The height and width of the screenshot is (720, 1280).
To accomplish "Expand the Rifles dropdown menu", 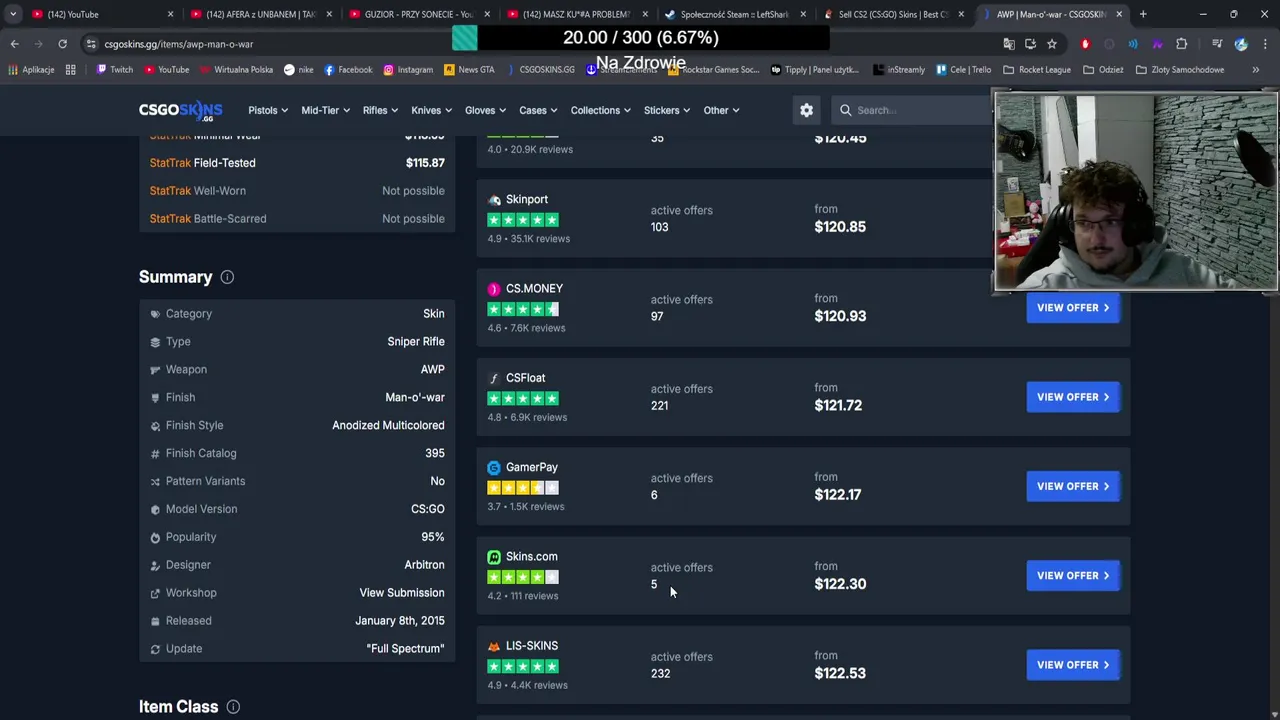I will [380, 110].
